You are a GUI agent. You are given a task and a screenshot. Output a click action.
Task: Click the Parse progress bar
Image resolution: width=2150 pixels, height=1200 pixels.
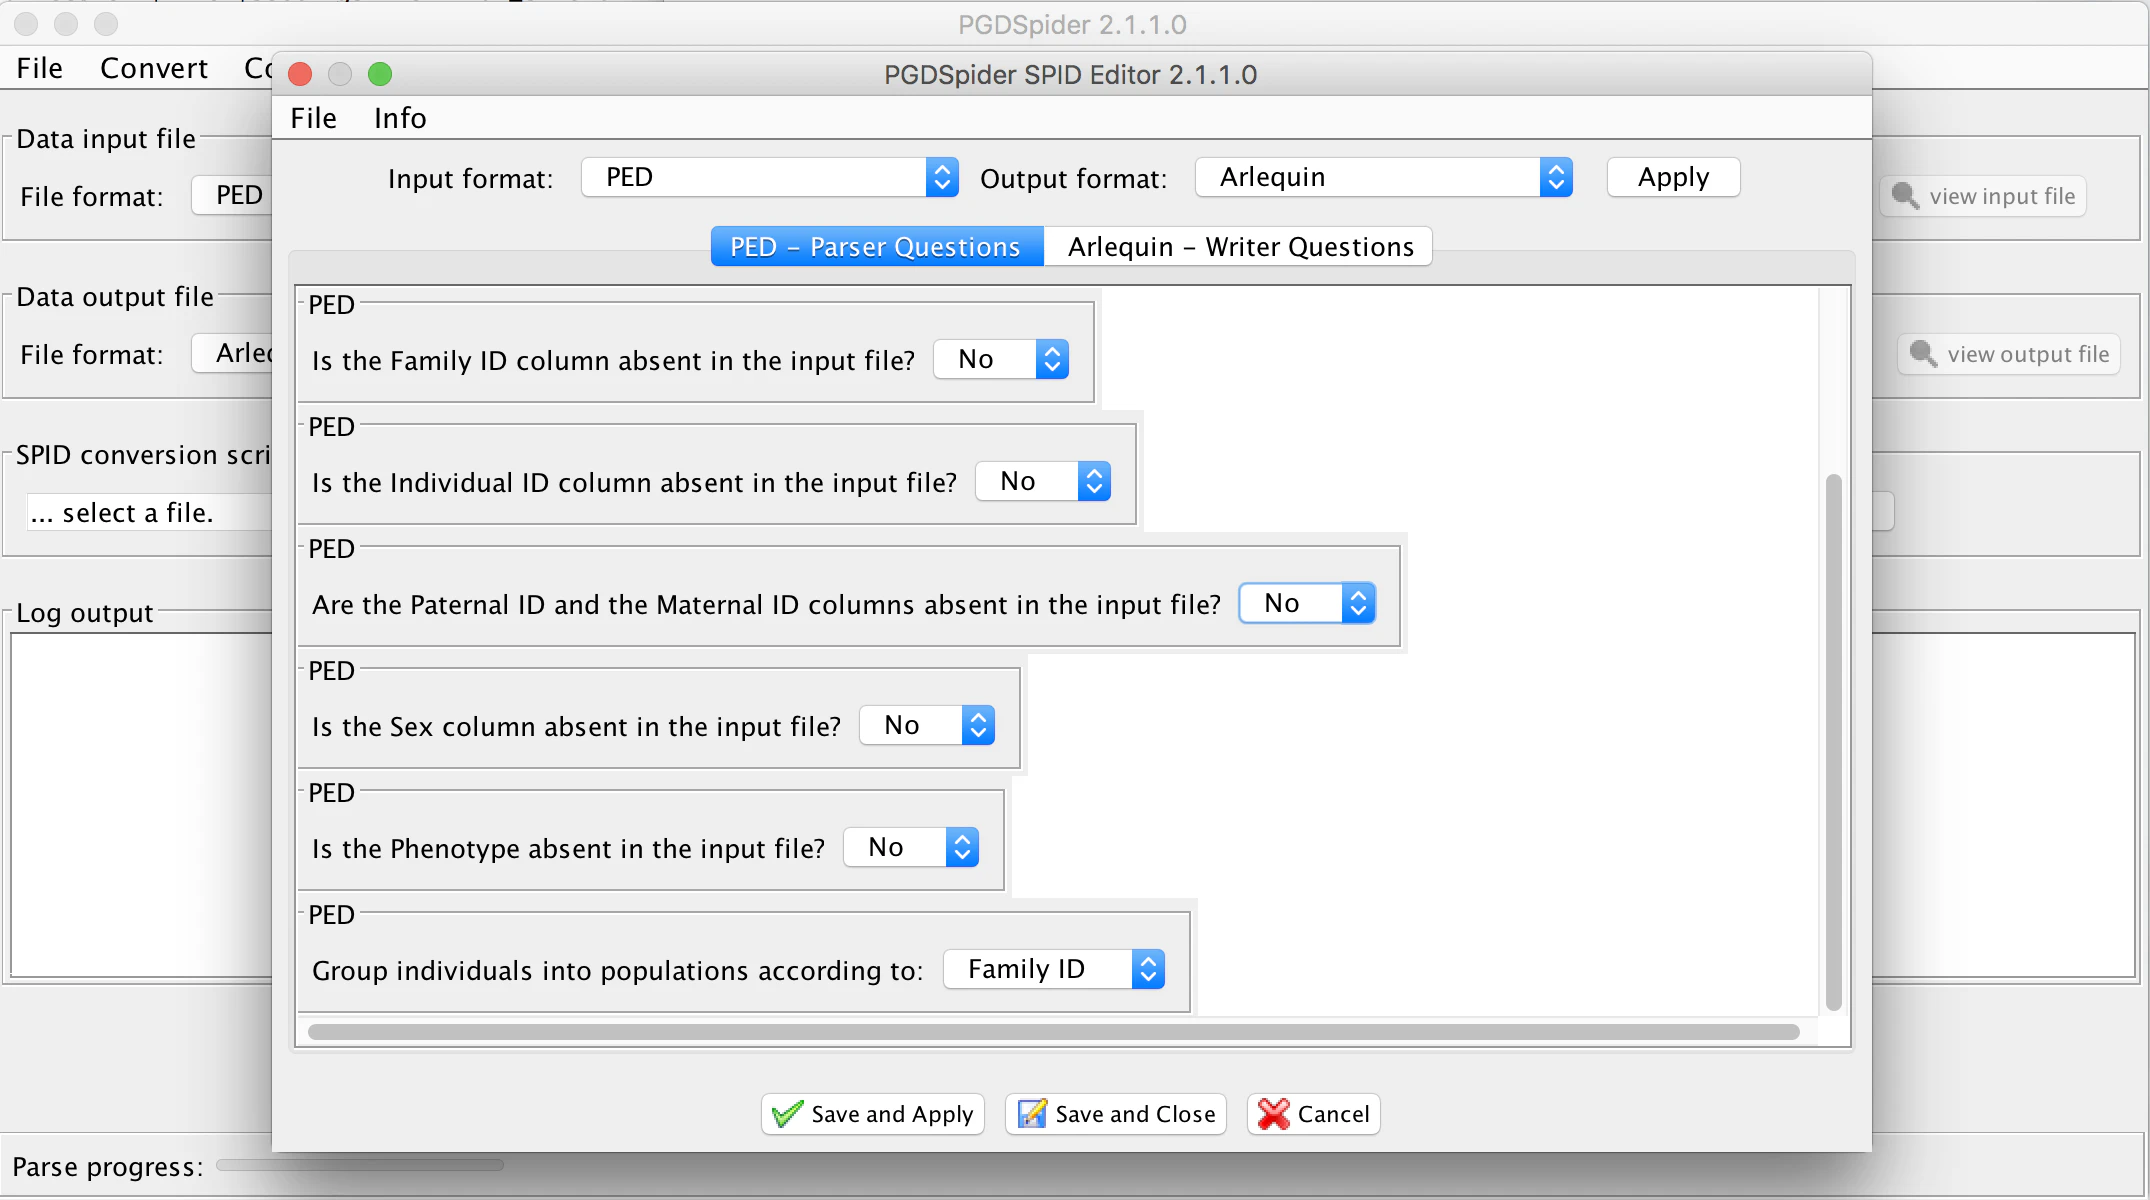[360, 1165]
